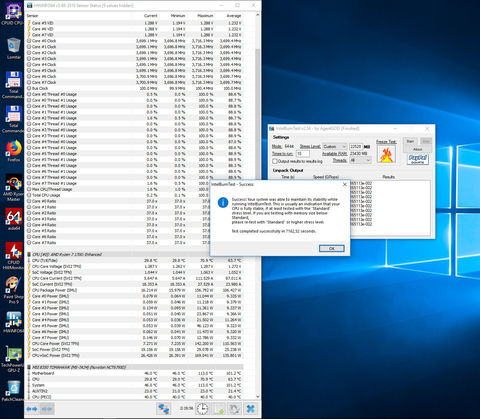This screenshot has height=419, width=480.
Task: Select the Core #7 VID row
Action: 135,35
